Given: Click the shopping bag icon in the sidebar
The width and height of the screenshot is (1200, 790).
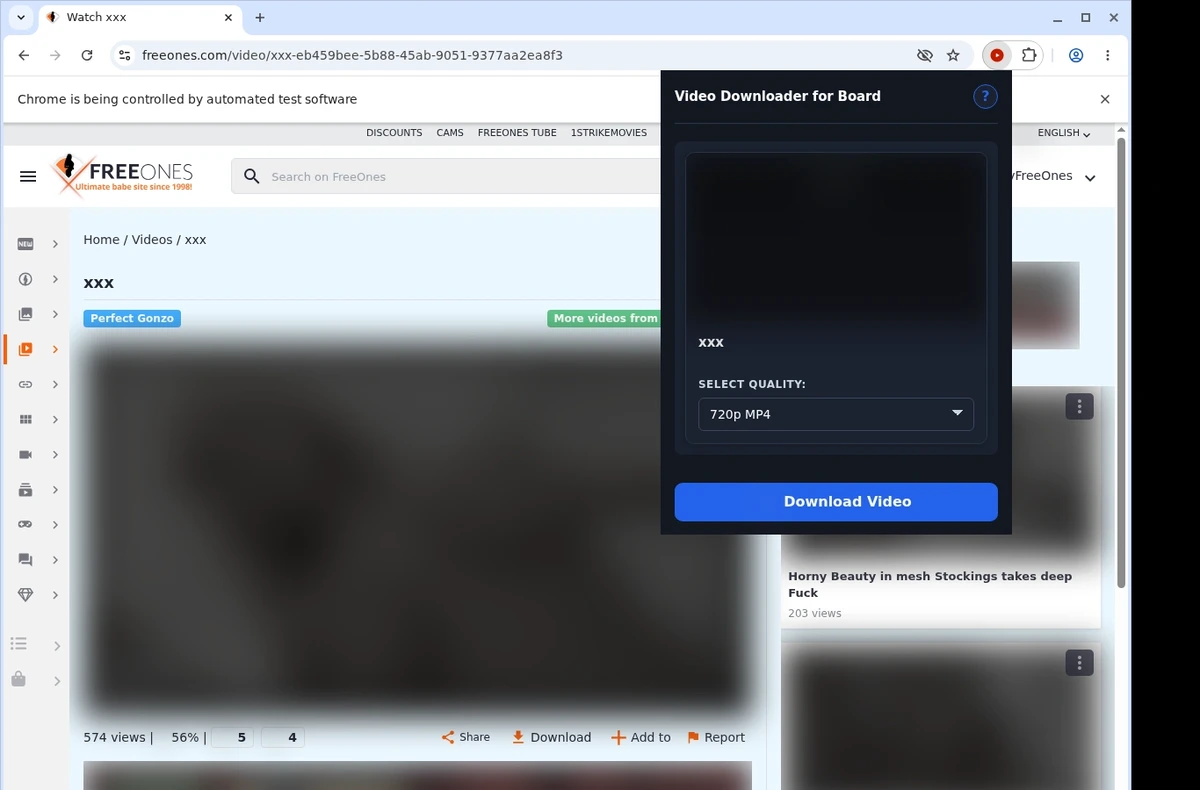Looking at the screenshot, I should pyautogui.click(x=18, y=680).
